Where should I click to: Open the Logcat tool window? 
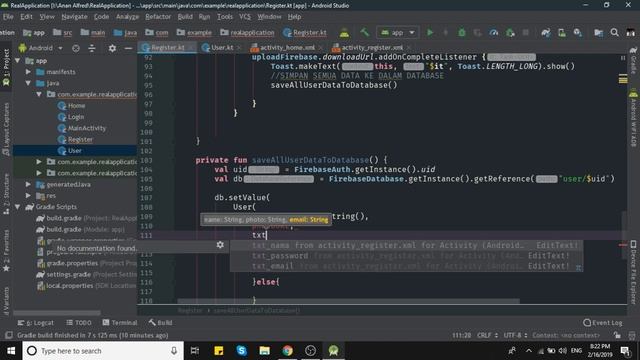click(x=36, y=322)
